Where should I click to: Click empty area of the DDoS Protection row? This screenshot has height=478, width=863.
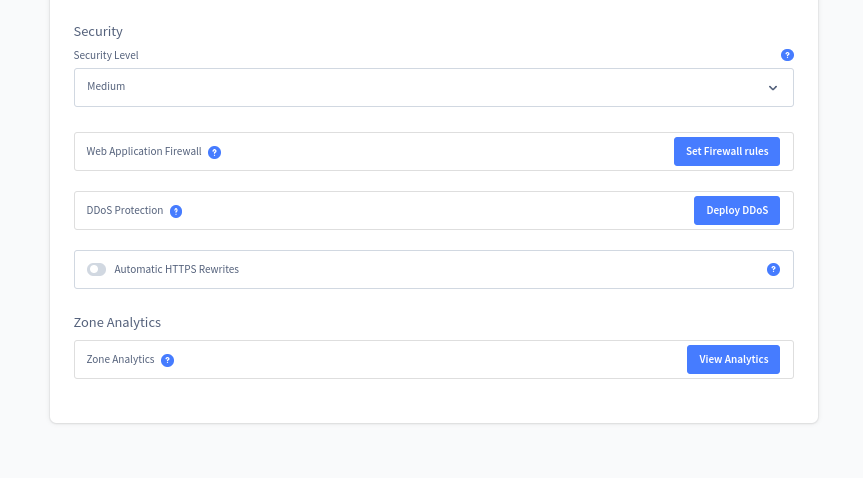(x=435, y=210)
